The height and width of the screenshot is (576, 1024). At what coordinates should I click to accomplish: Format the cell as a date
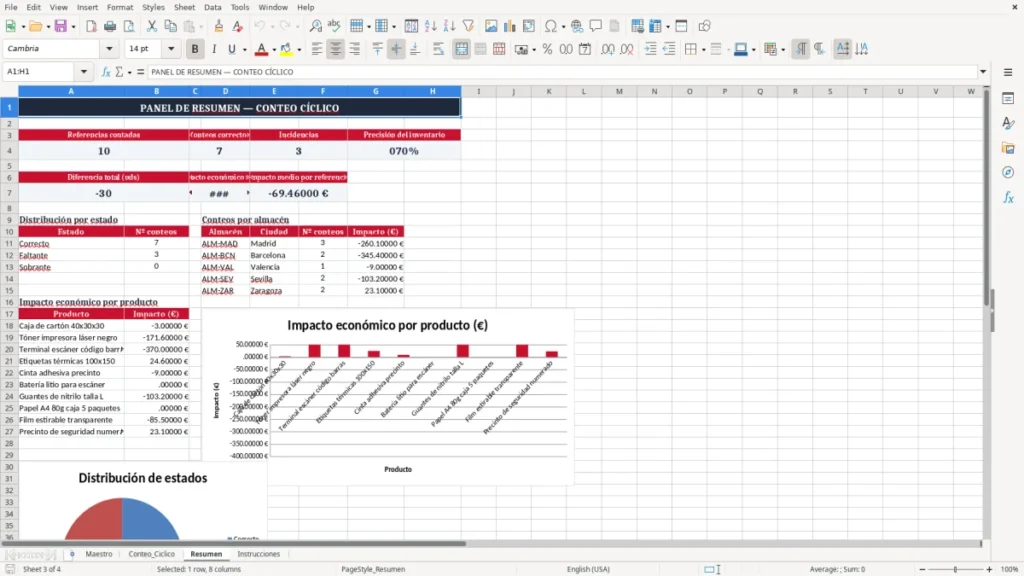pyautogui.click(x=585, y=49)
